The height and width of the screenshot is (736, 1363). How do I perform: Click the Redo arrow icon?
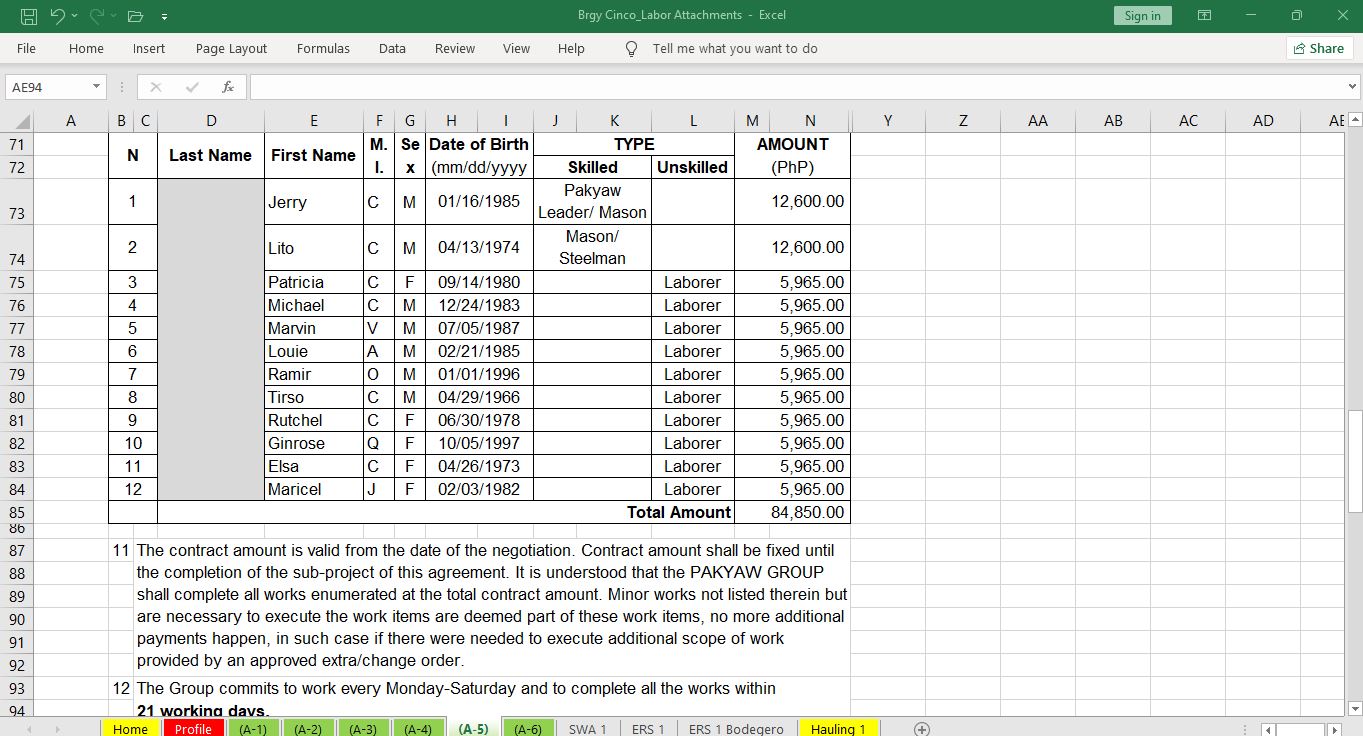tap(98, 16)
